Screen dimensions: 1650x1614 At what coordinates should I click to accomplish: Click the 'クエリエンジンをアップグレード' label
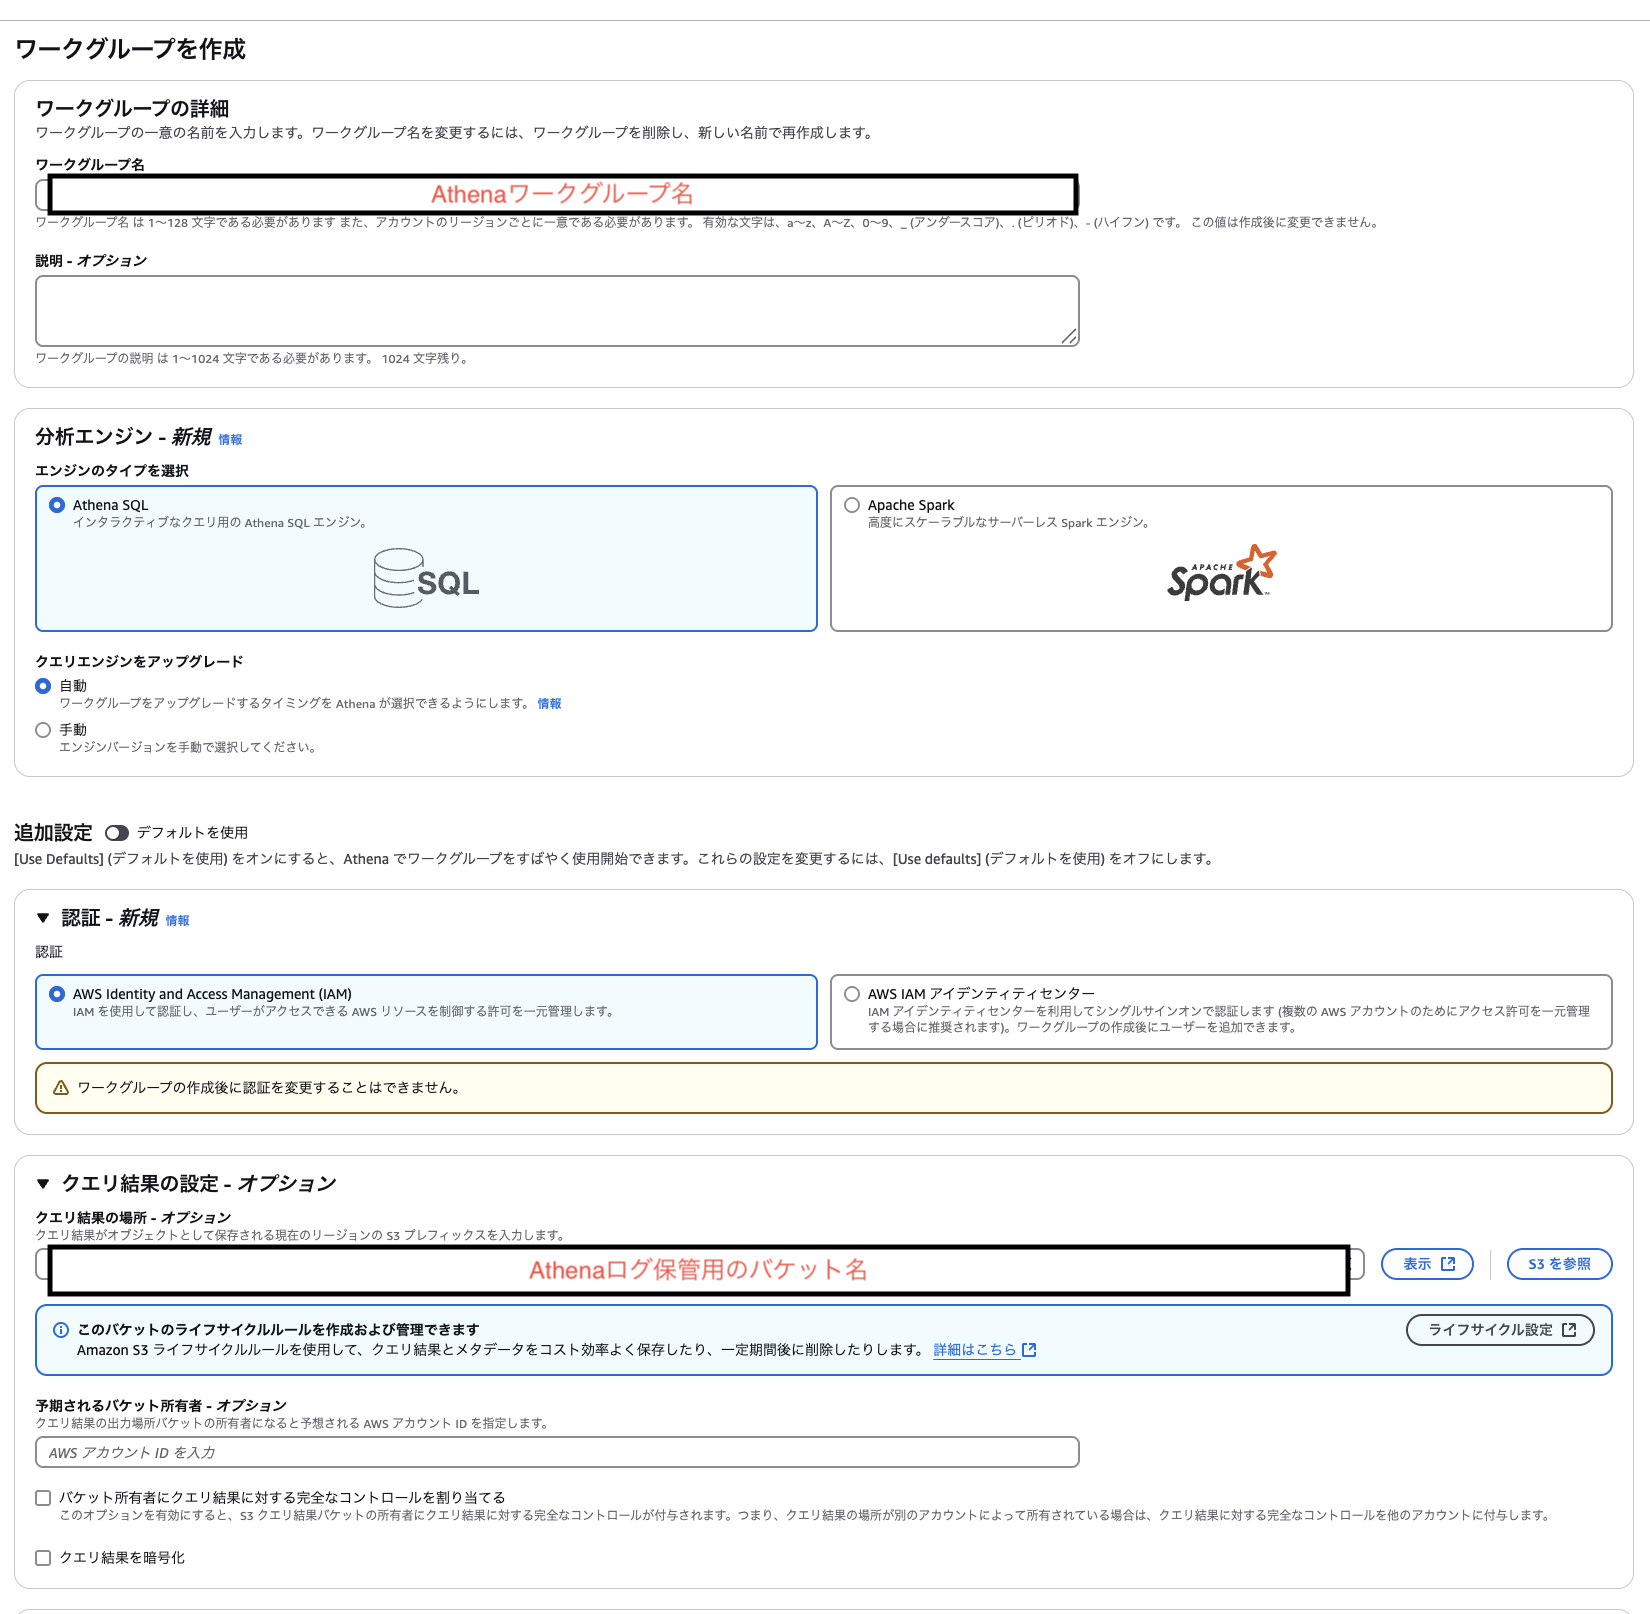(140, 662)
